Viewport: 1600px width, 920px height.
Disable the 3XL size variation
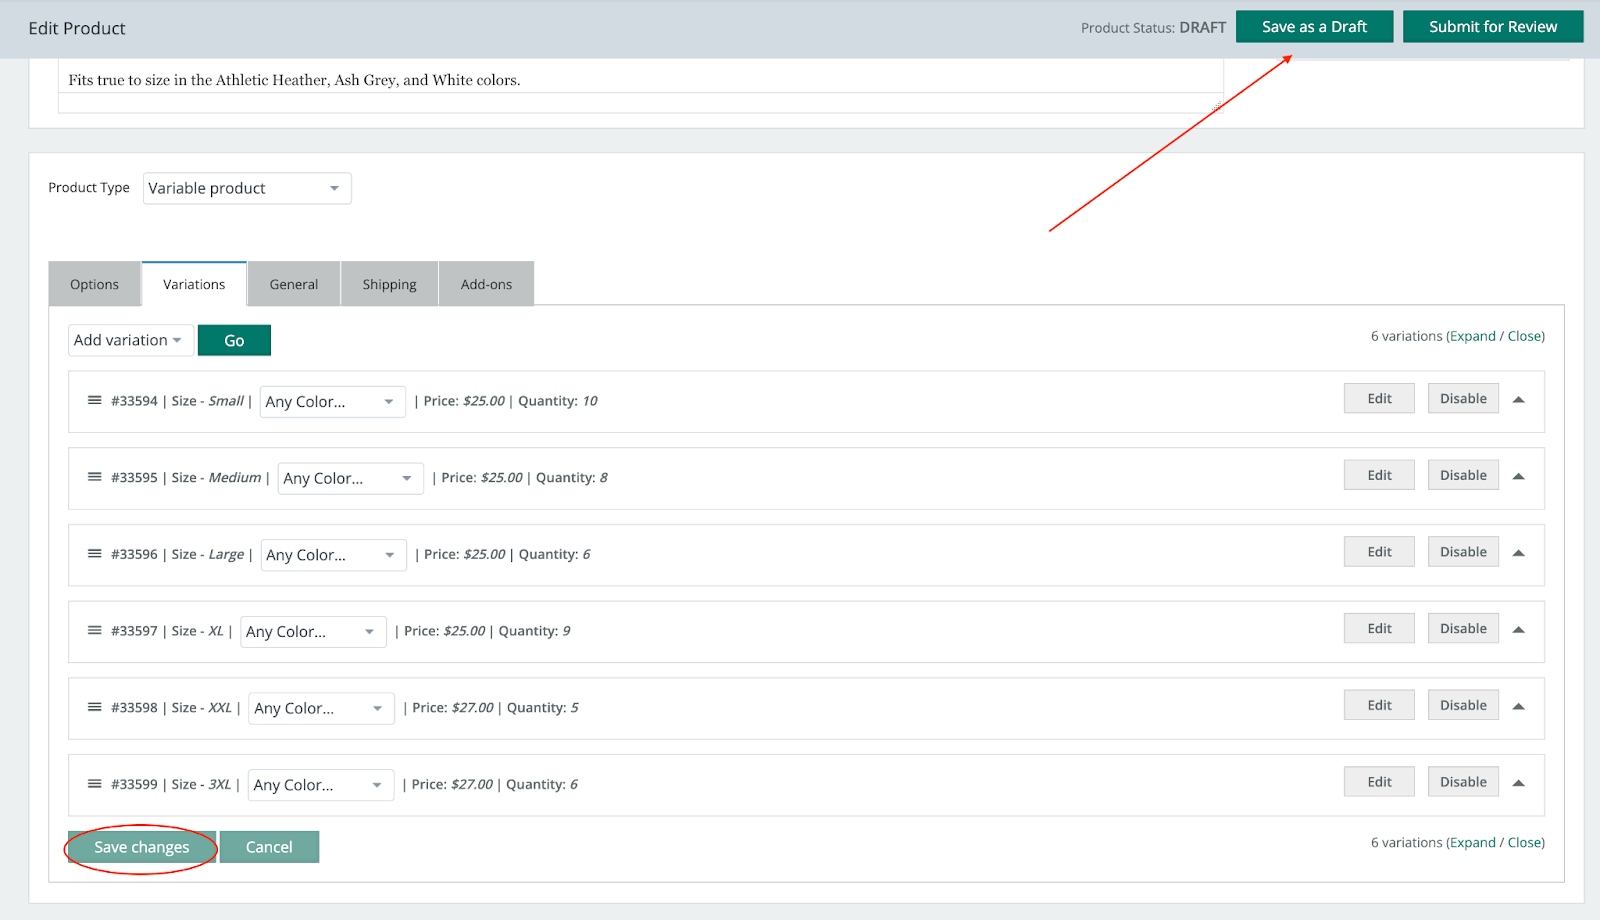(x=1462, y=782)
